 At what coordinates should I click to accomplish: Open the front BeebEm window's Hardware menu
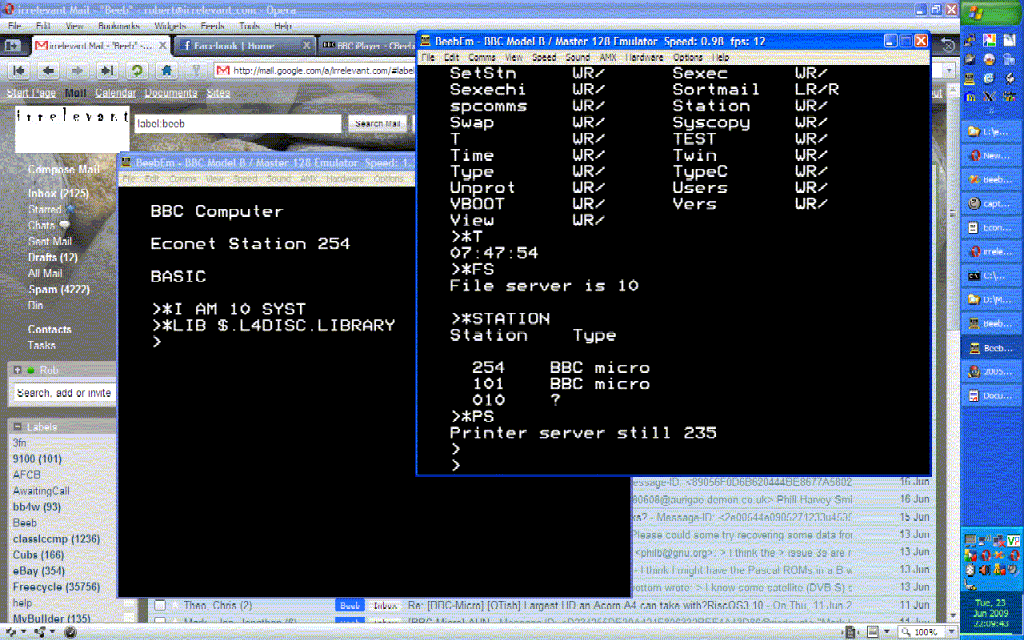(x=644, y=57)
